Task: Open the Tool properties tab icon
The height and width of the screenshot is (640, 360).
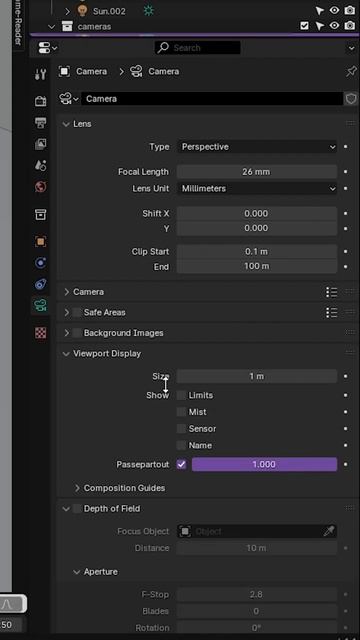Action: (40, 74)
